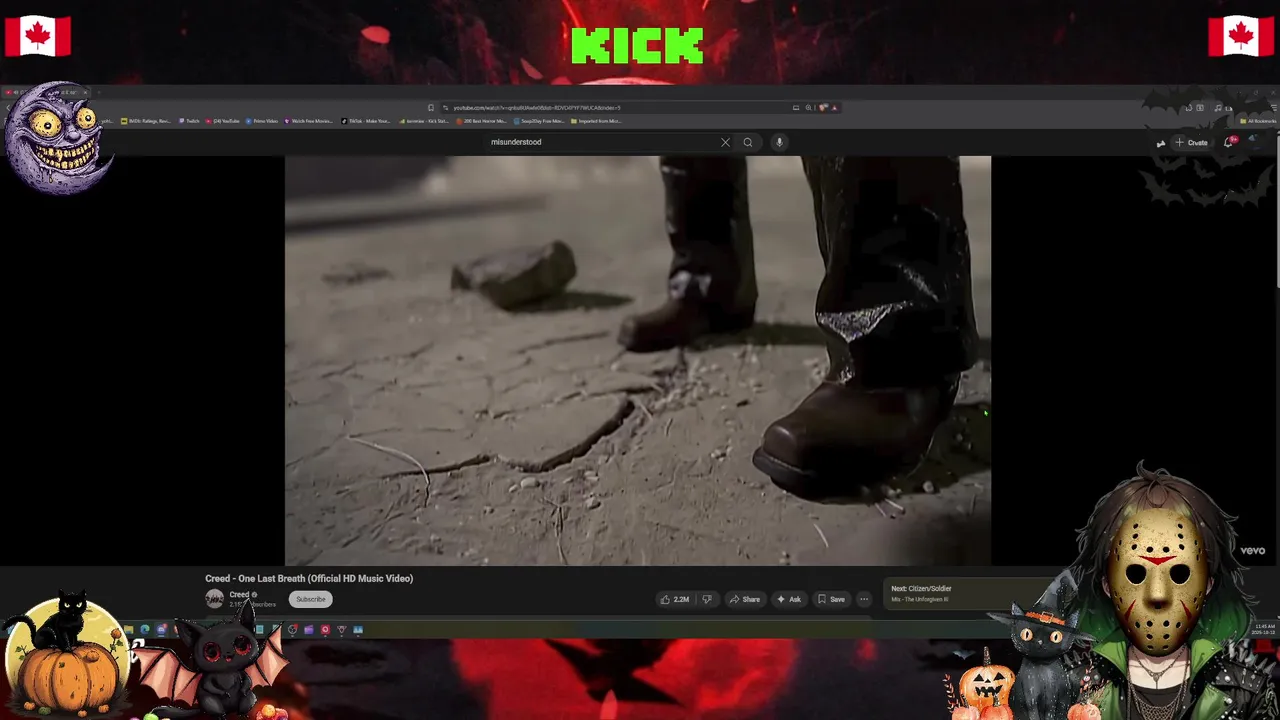The height and width of the screenshot is (720, 1280).
Task: Open the Soap2Day Free Movies bookmark
Action: (539, 121)
